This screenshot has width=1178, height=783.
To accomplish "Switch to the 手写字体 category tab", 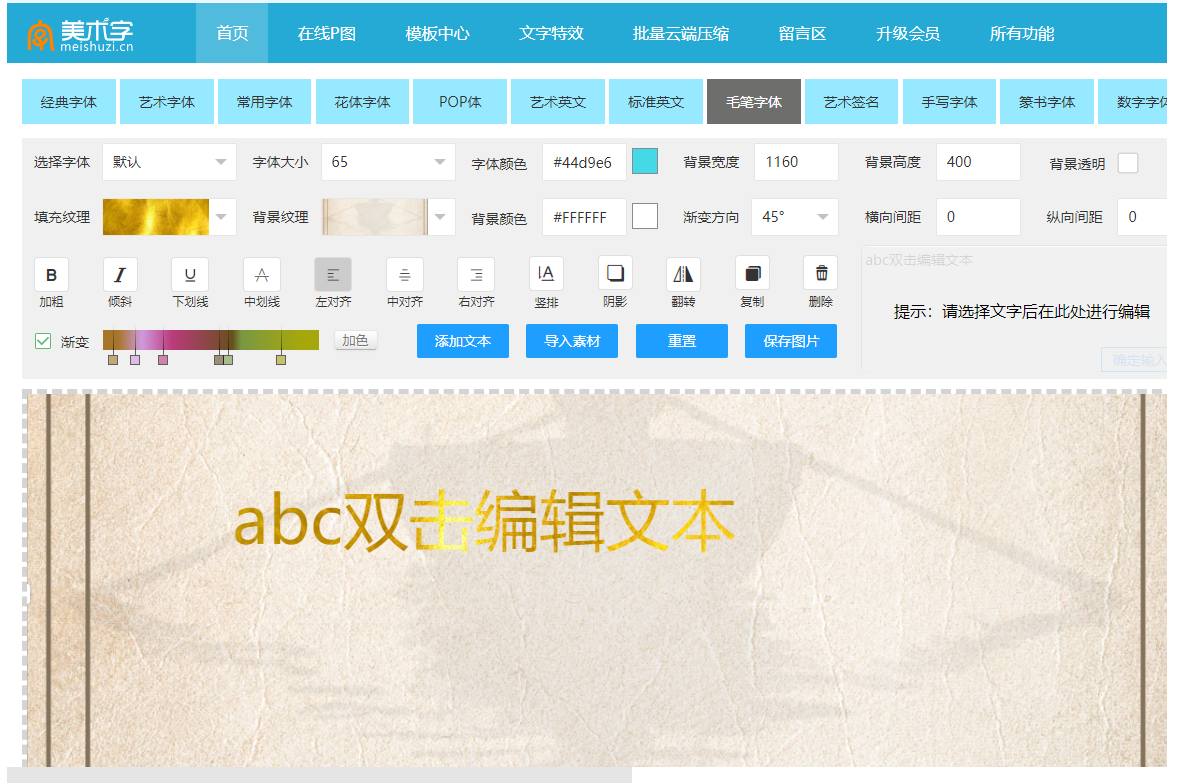I will [950, 101].
